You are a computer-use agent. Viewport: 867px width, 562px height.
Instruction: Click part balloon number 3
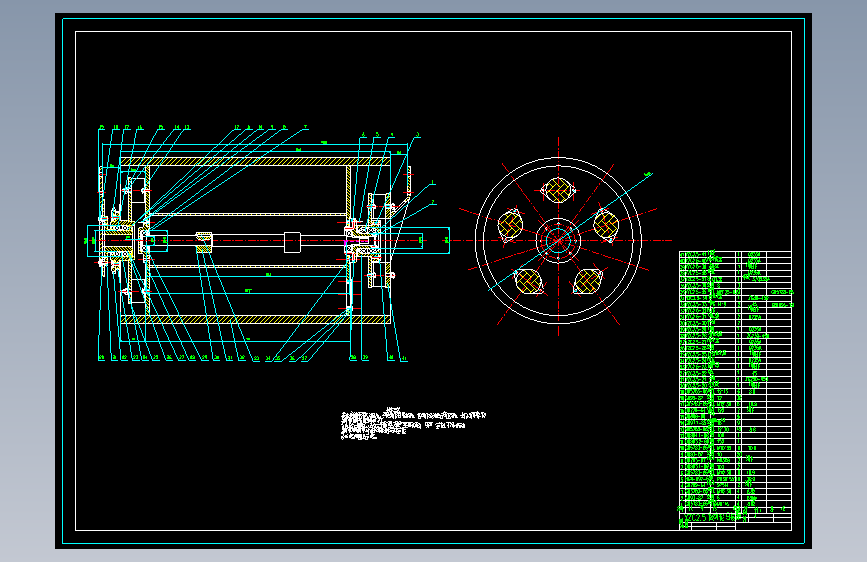(417, 134)
